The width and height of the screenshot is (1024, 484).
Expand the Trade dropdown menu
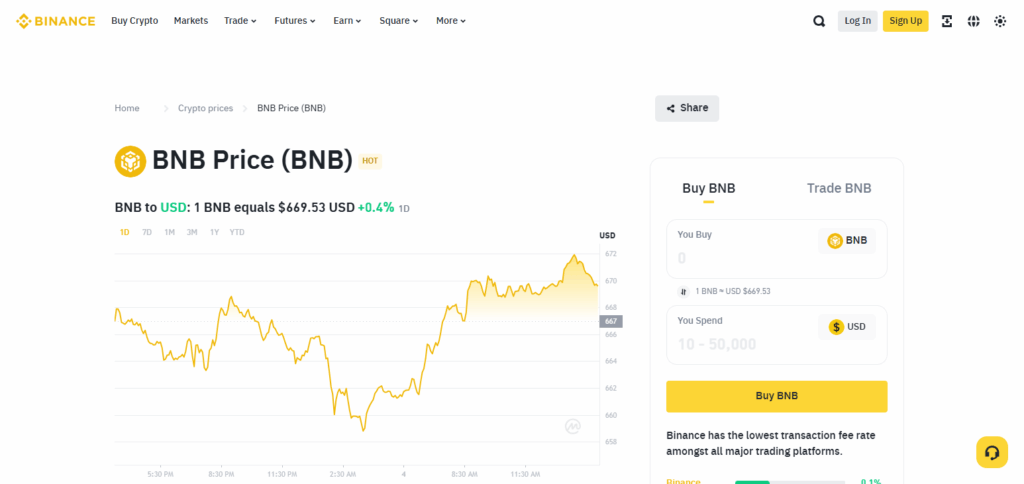[240, 20]
